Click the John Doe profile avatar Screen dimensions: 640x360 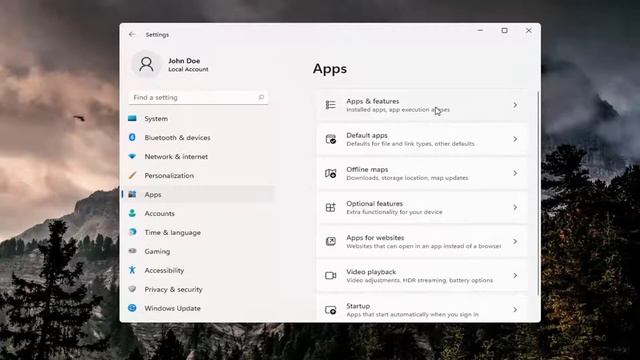(146, 64)
